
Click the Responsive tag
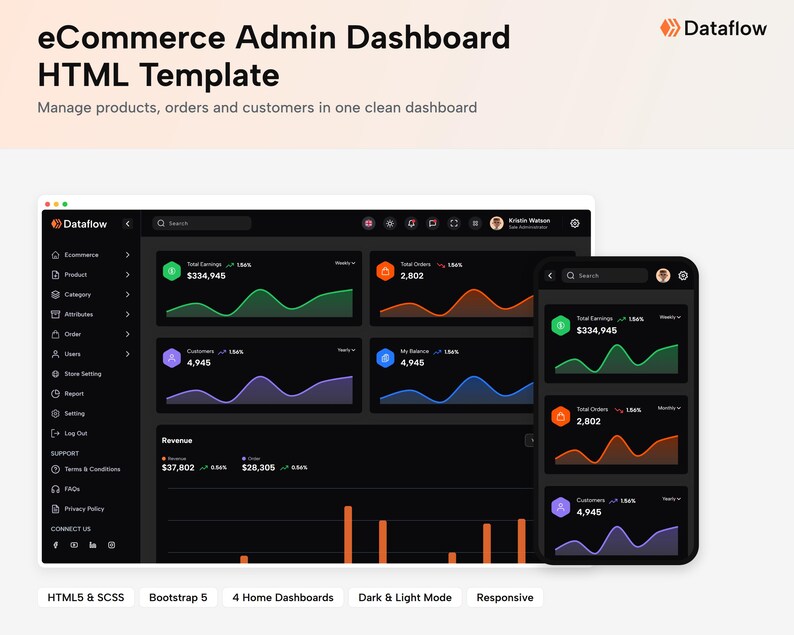[x=505, y=598]
